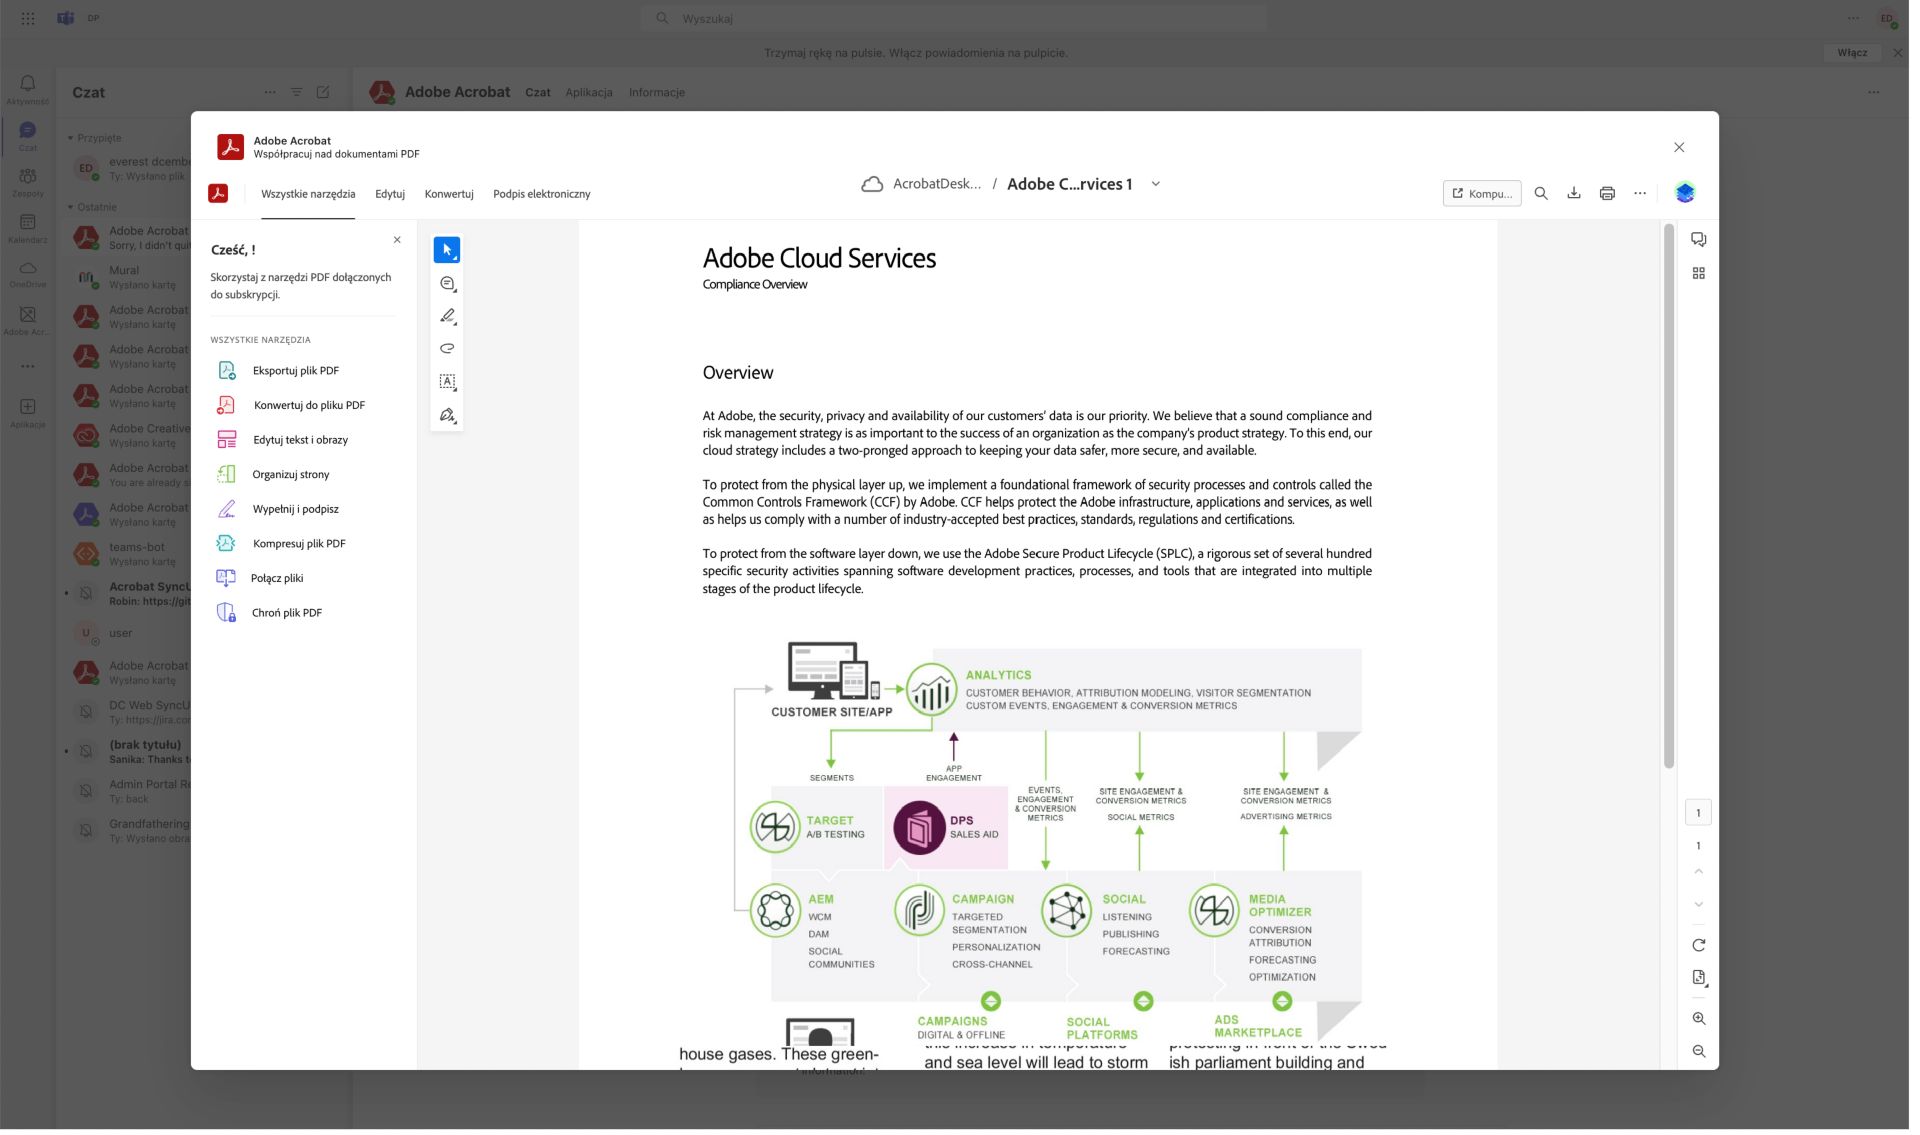Open Teams Kalendarz in sidebar
1920x1135 pixels.
click(x=28, y=229)
